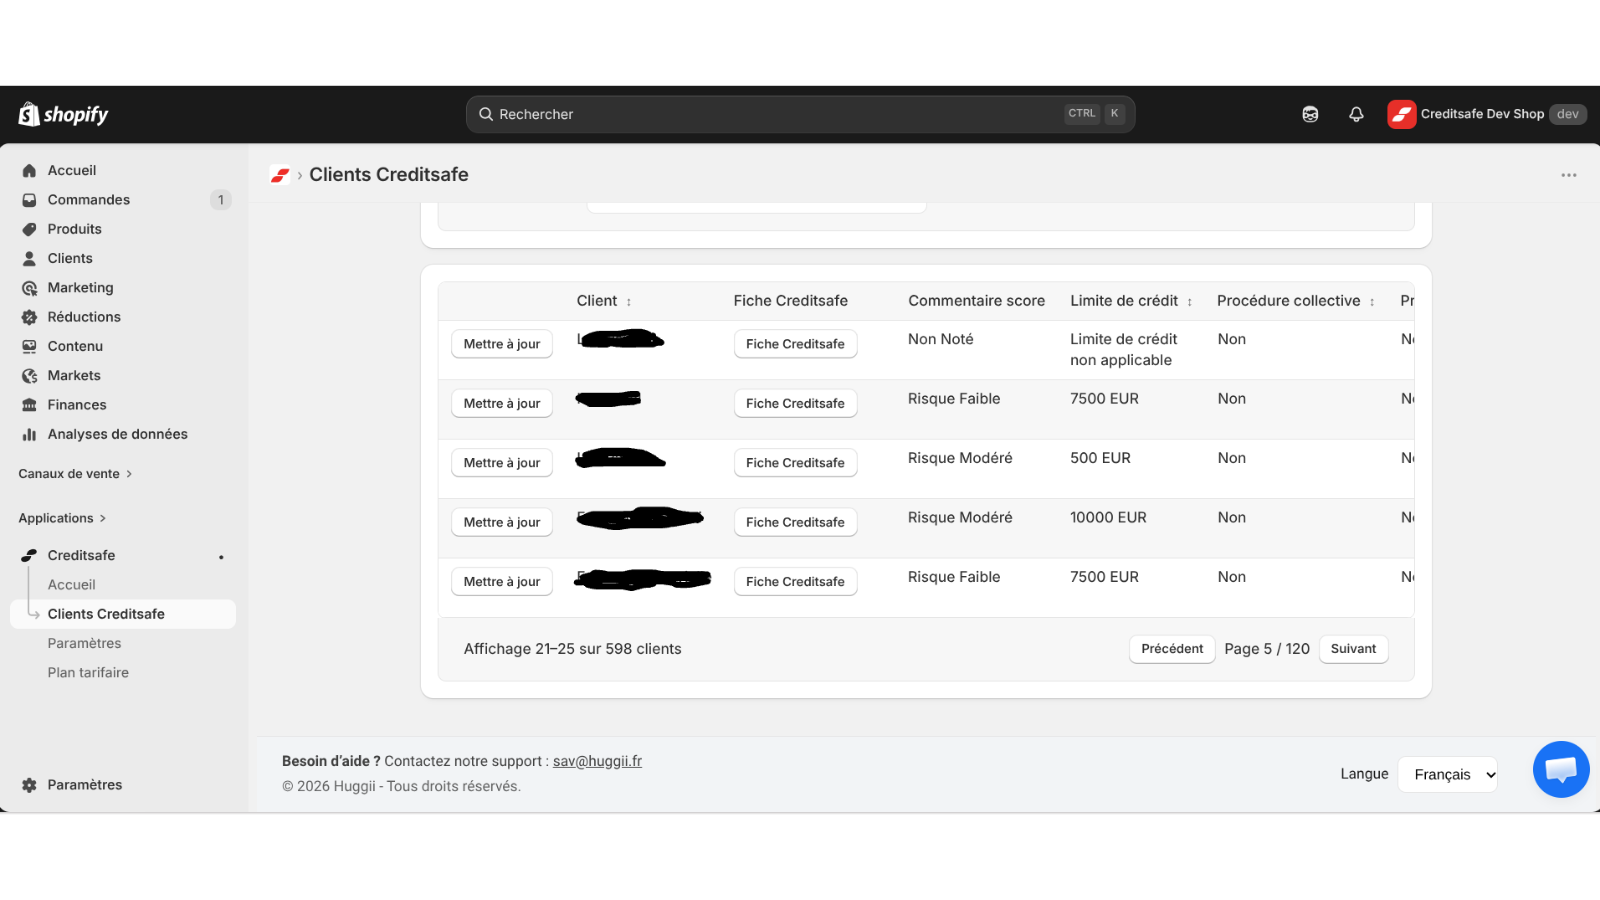This screenshot has height=900, width=1600.
Task: Click the Fiche Creditsafe column header
Action: click(x=790, y=301)
